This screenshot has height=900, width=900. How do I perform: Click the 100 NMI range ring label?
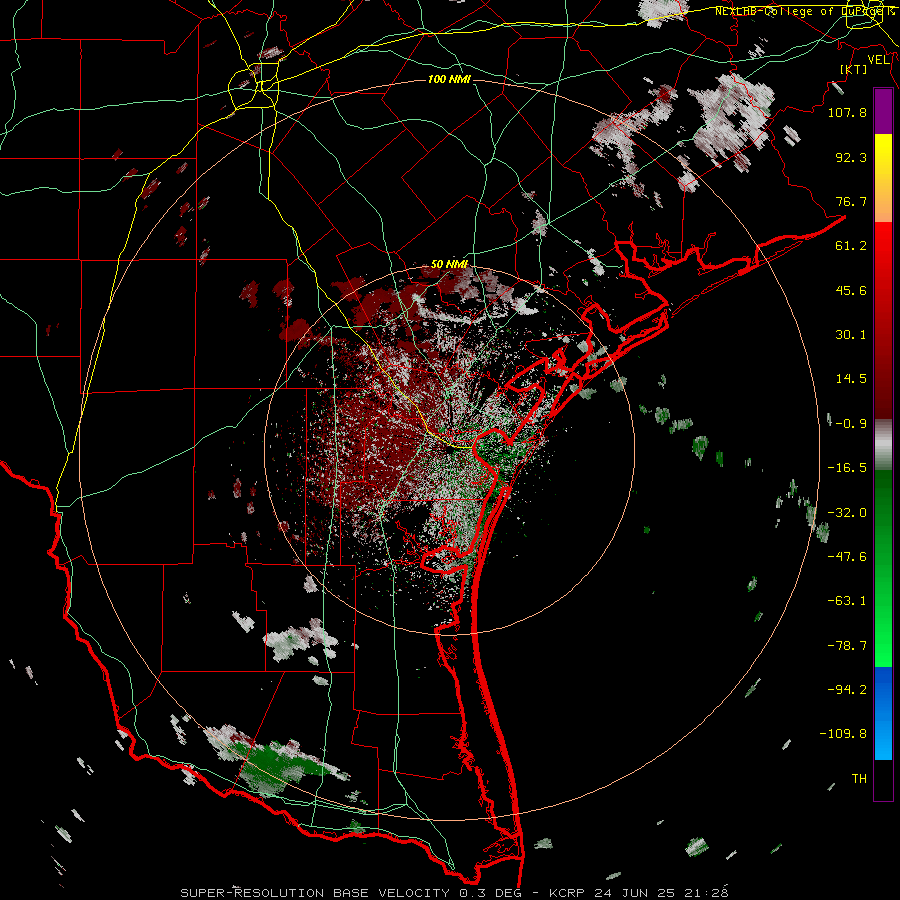click(449, 79)
